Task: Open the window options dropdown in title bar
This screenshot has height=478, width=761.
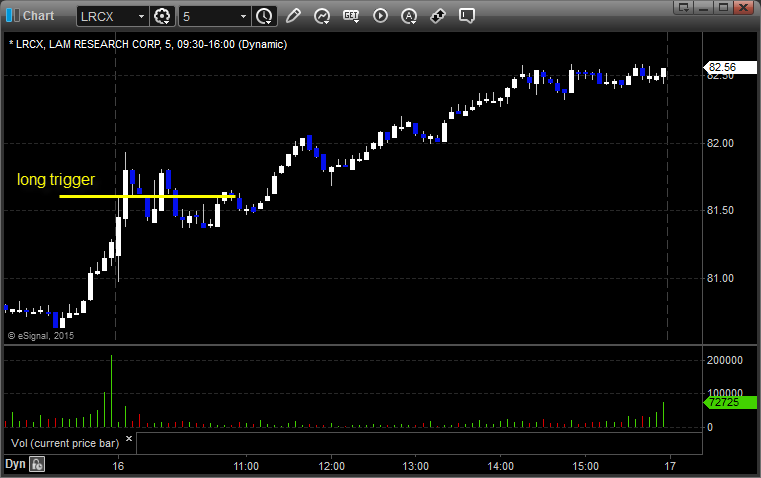Action: 684,7
